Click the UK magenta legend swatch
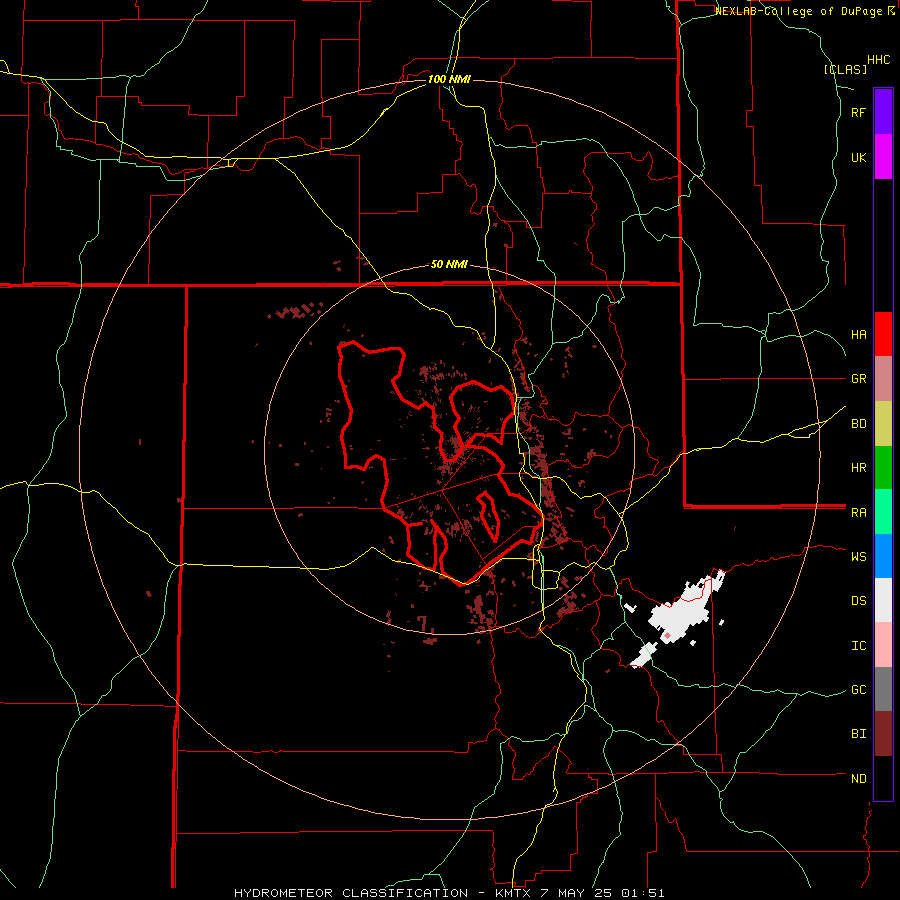The image size is (900, 900). click(883, 157)
